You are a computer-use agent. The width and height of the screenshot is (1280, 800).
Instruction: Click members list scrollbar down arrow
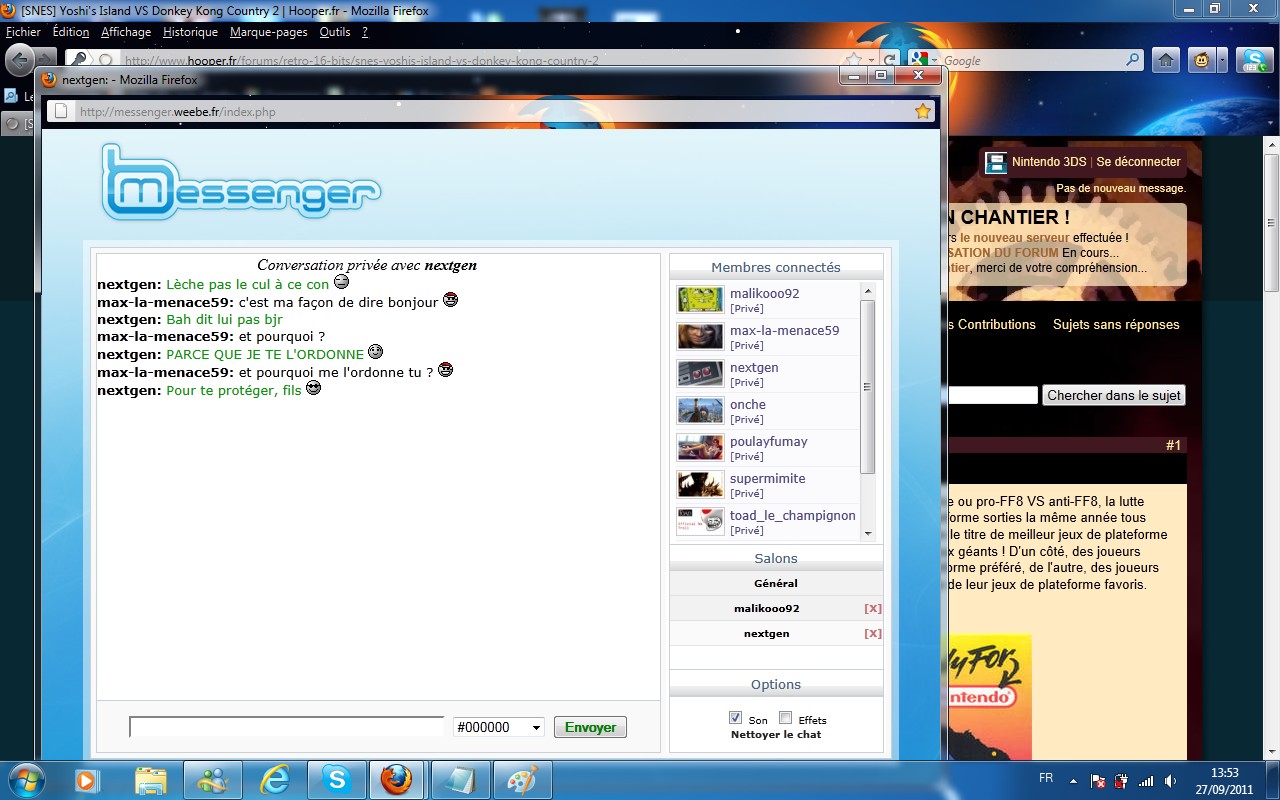coord(868,534)
